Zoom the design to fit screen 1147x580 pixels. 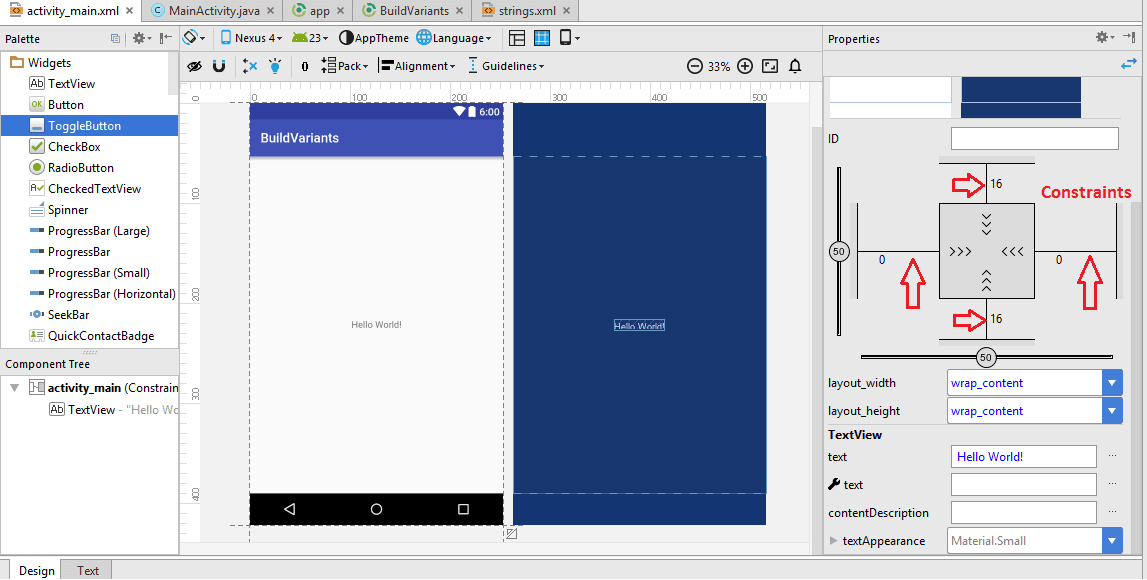coord(769,66)
